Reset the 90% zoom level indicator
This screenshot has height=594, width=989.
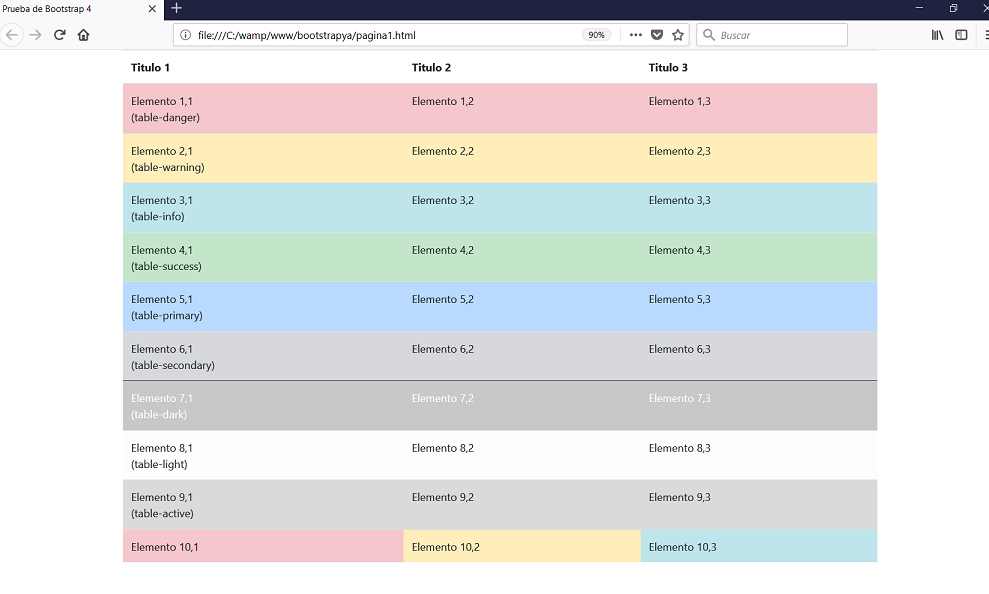596,35
